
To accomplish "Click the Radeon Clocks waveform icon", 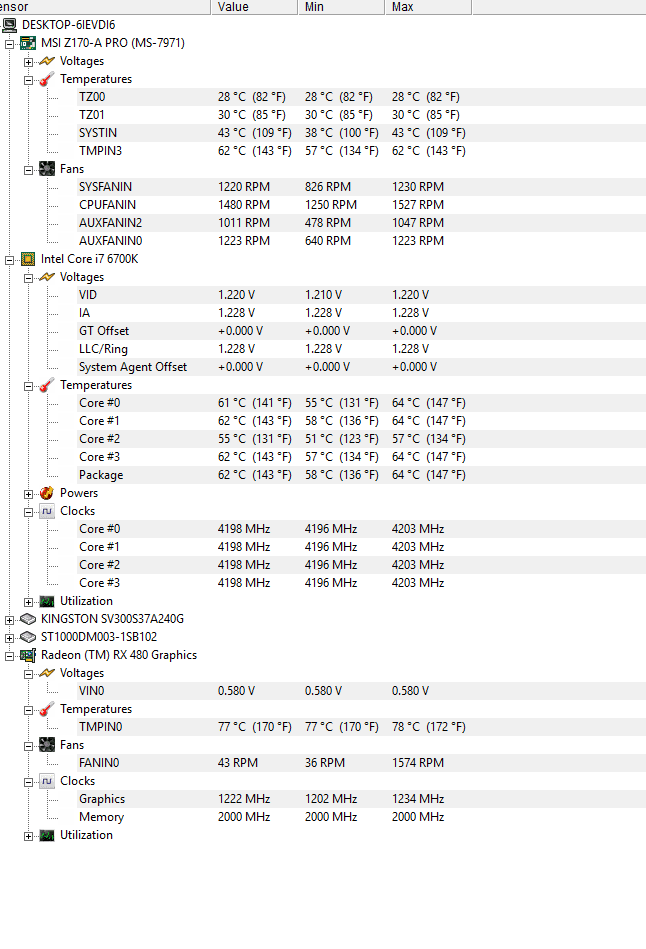I will point(47,781).
